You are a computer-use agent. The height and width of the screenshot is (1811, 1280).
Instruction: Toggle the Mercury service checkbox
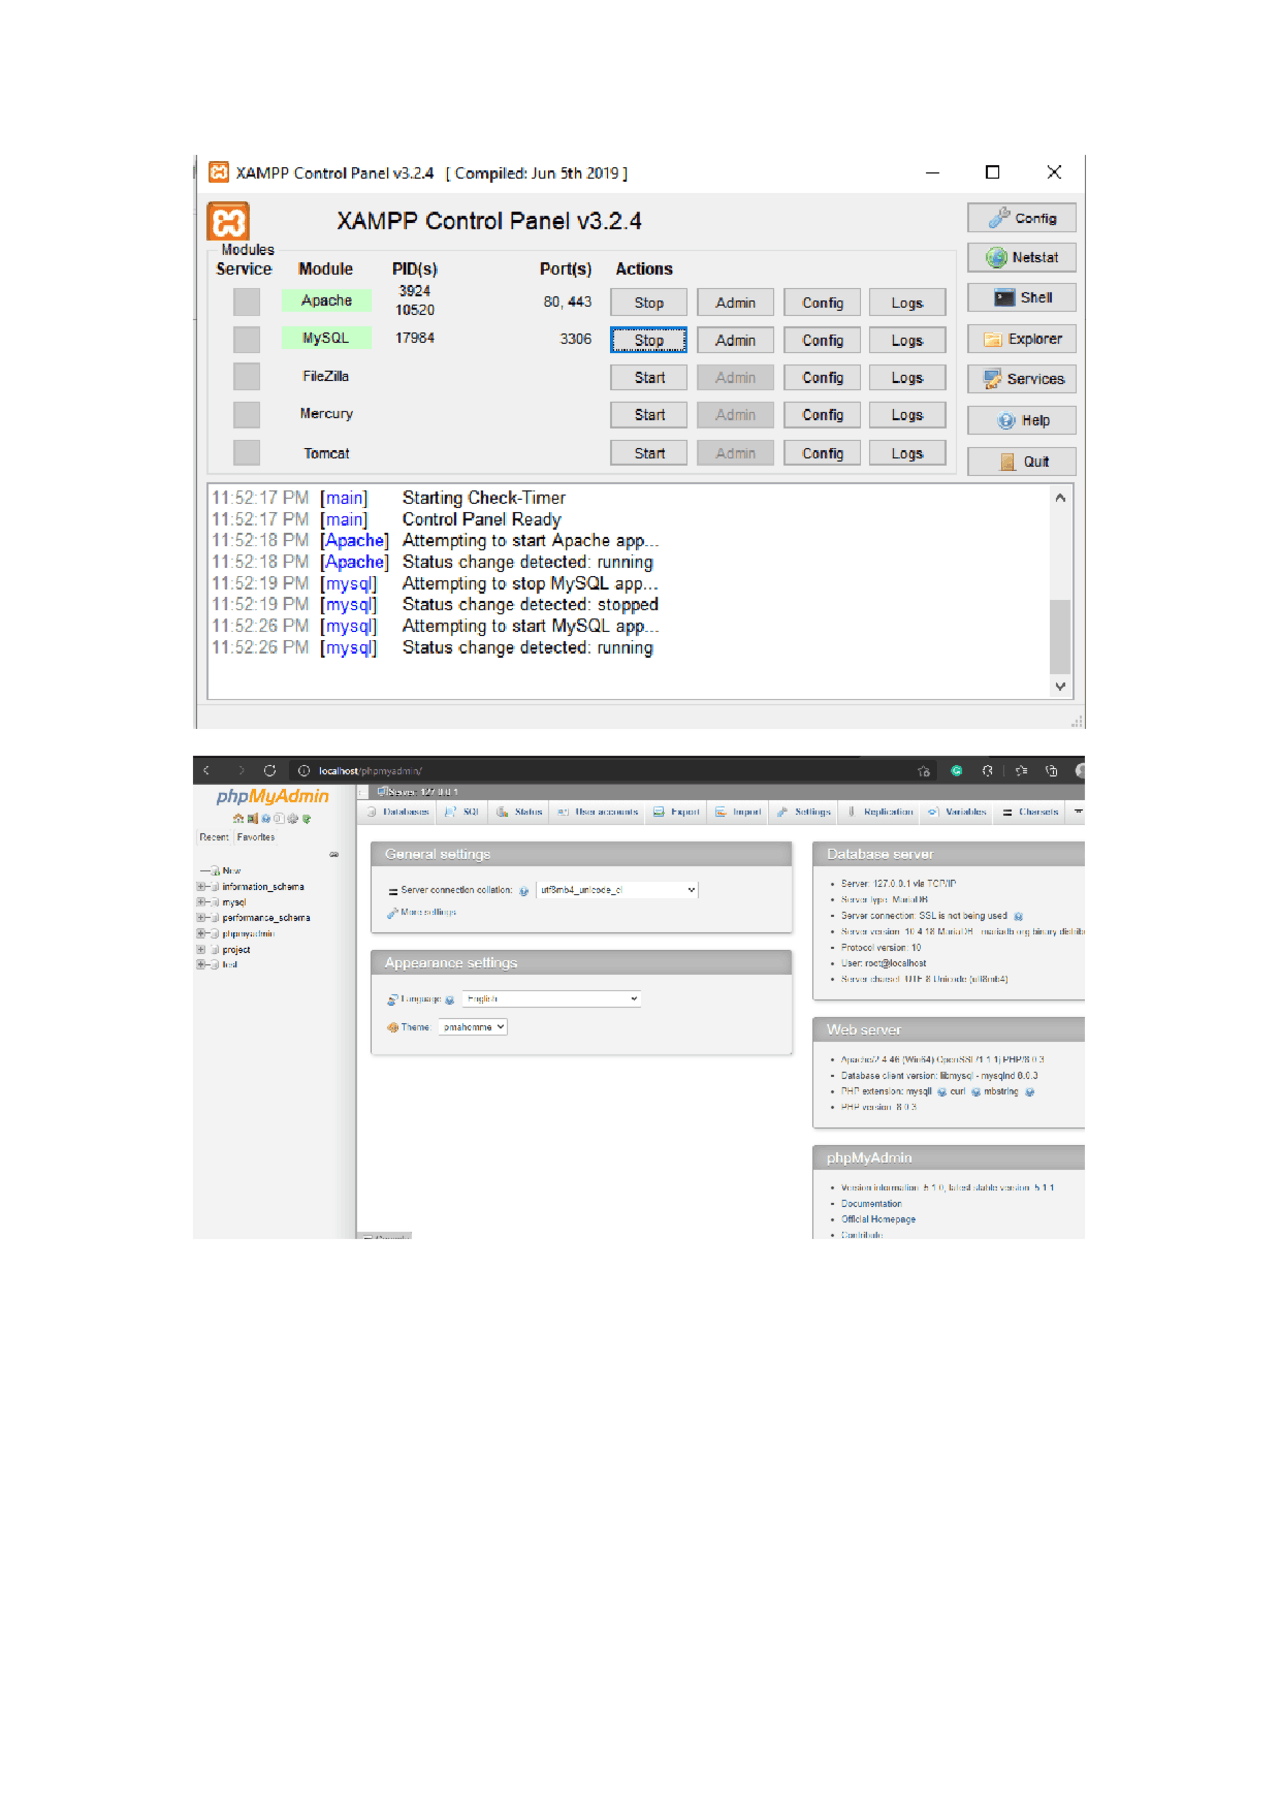coord(246,415)
